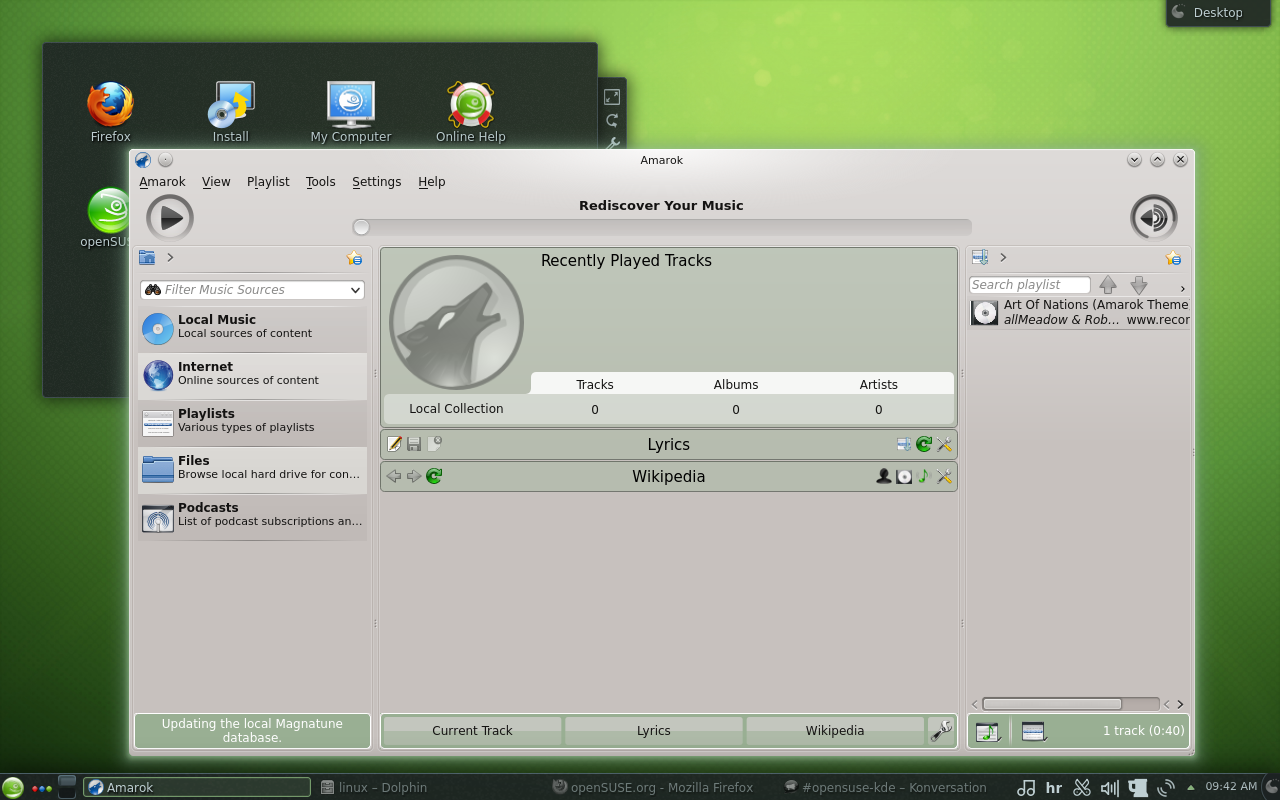This screenshot has width=1280, height=800.
Task: Open applet configuration wrench at bottom toolbar
Action: pos(941,730)
